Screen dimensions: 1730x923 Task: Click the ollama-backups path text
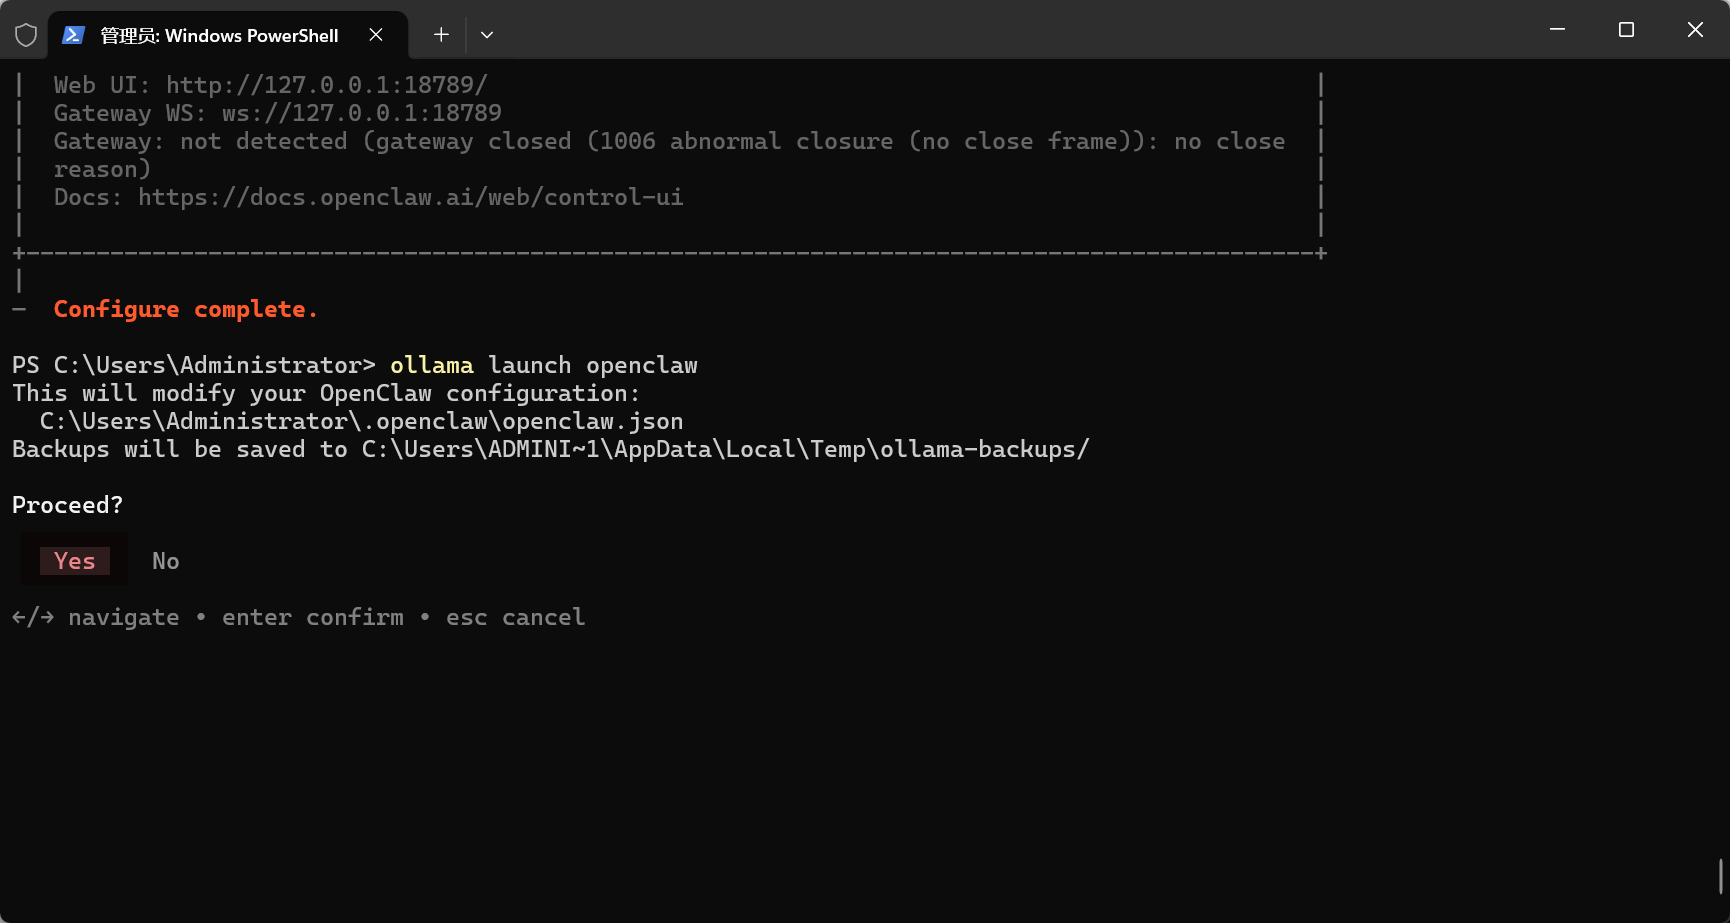pos(726,449)
